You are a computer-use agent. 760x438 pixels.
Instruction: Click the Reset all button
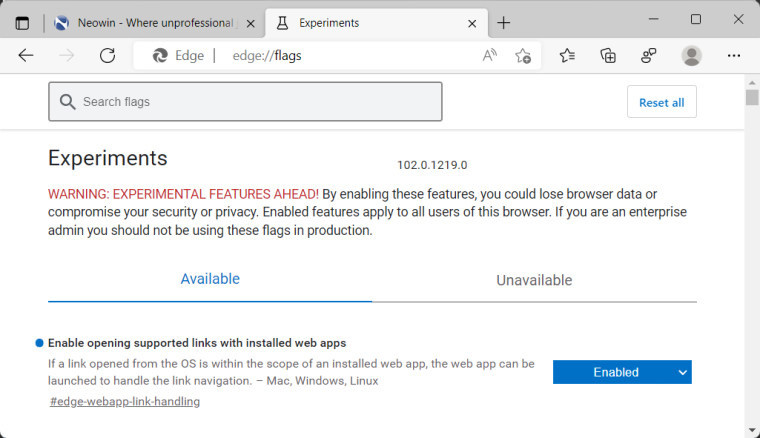click(661, 102)
